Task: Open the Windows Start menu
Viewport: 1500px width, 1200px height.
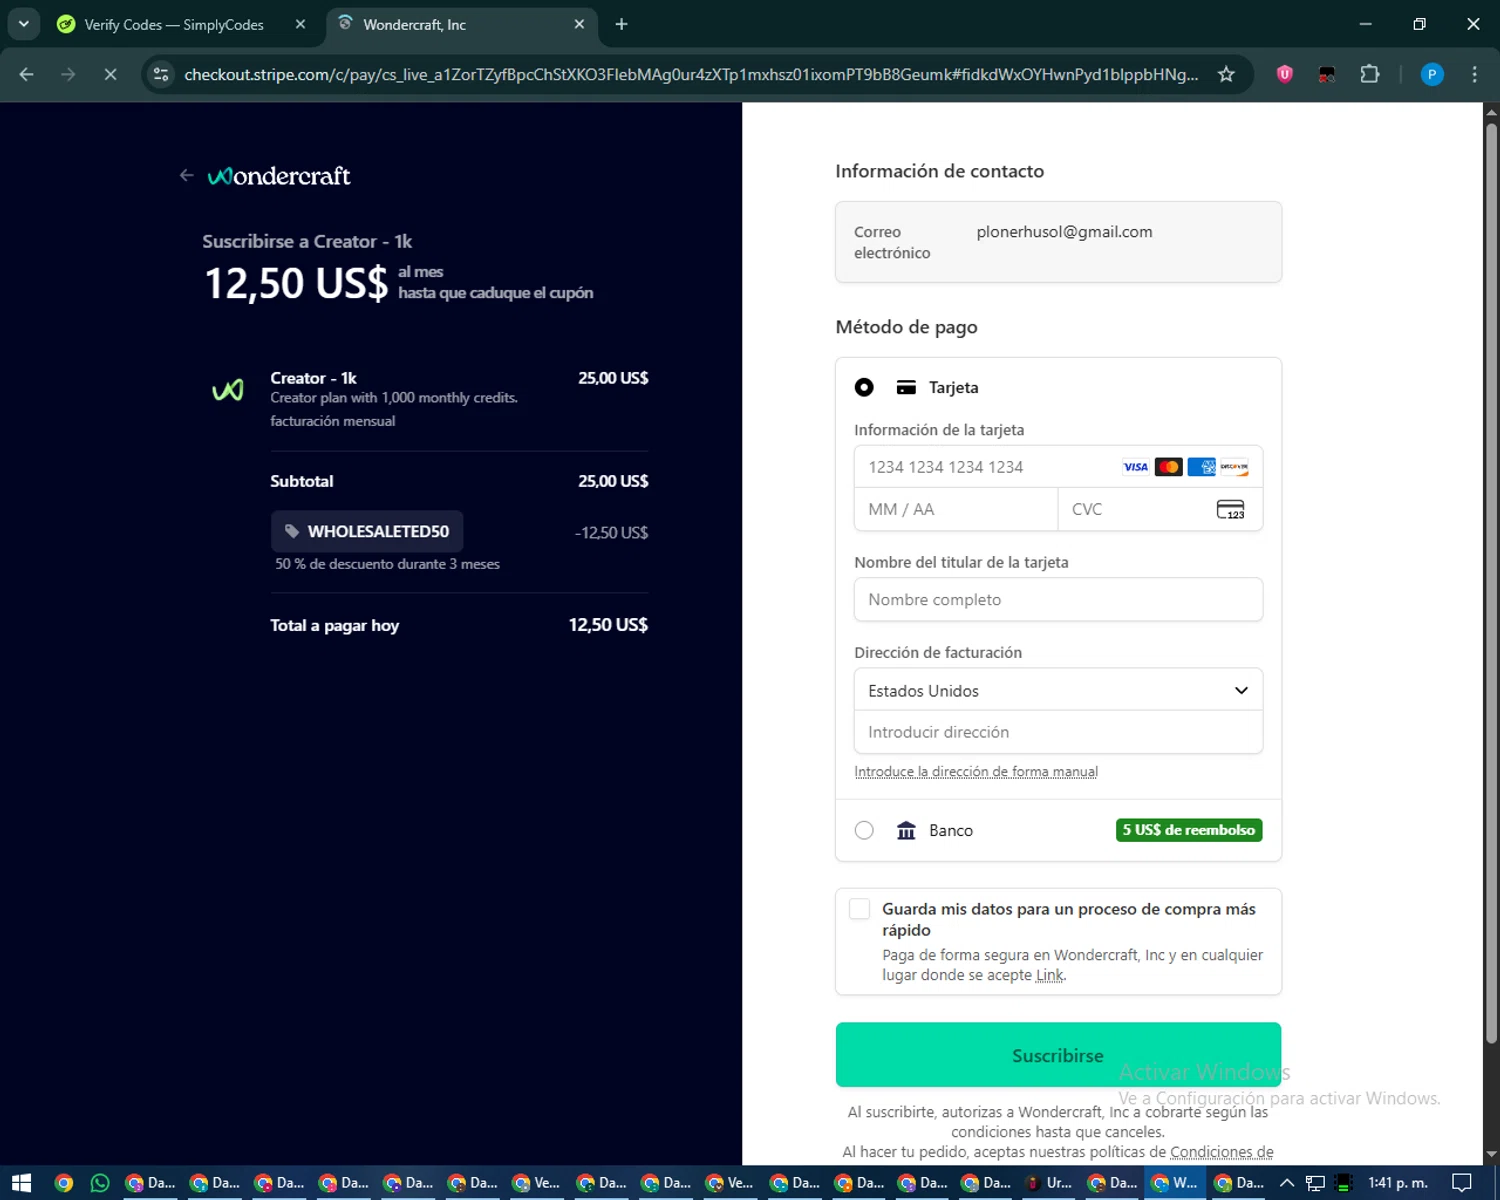Action: 21,1183
